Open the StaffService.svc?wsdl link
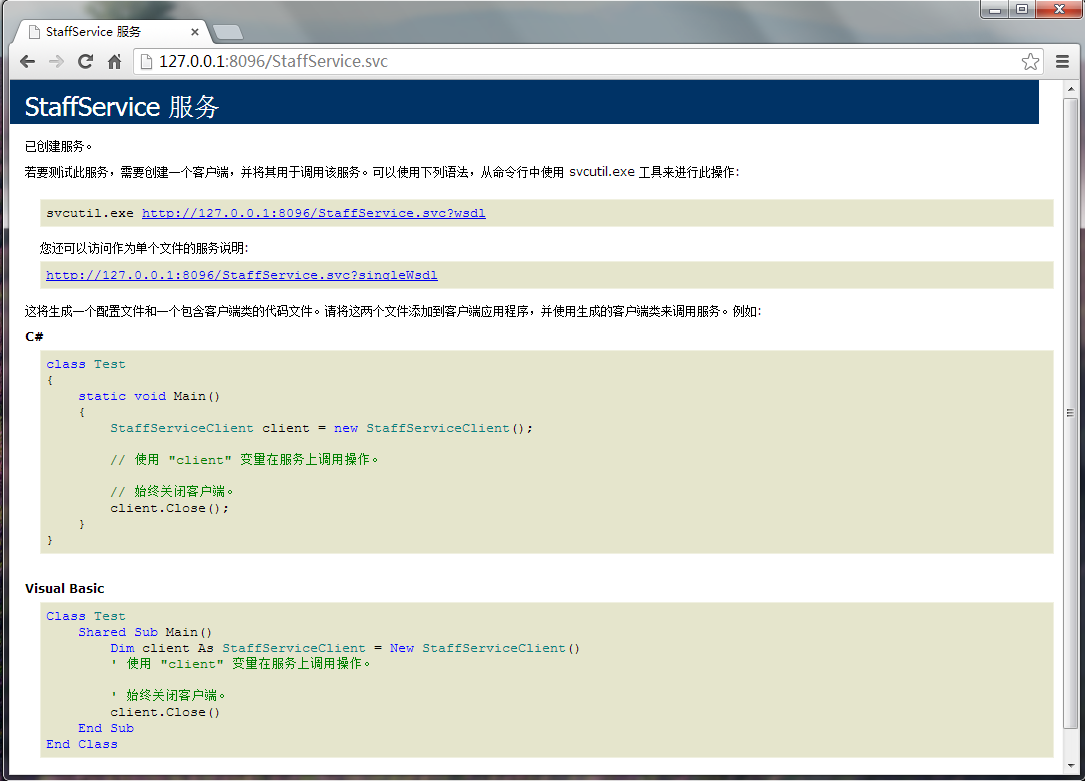Viewport: 1085px width, 781px height. click(x=313, y=213)
